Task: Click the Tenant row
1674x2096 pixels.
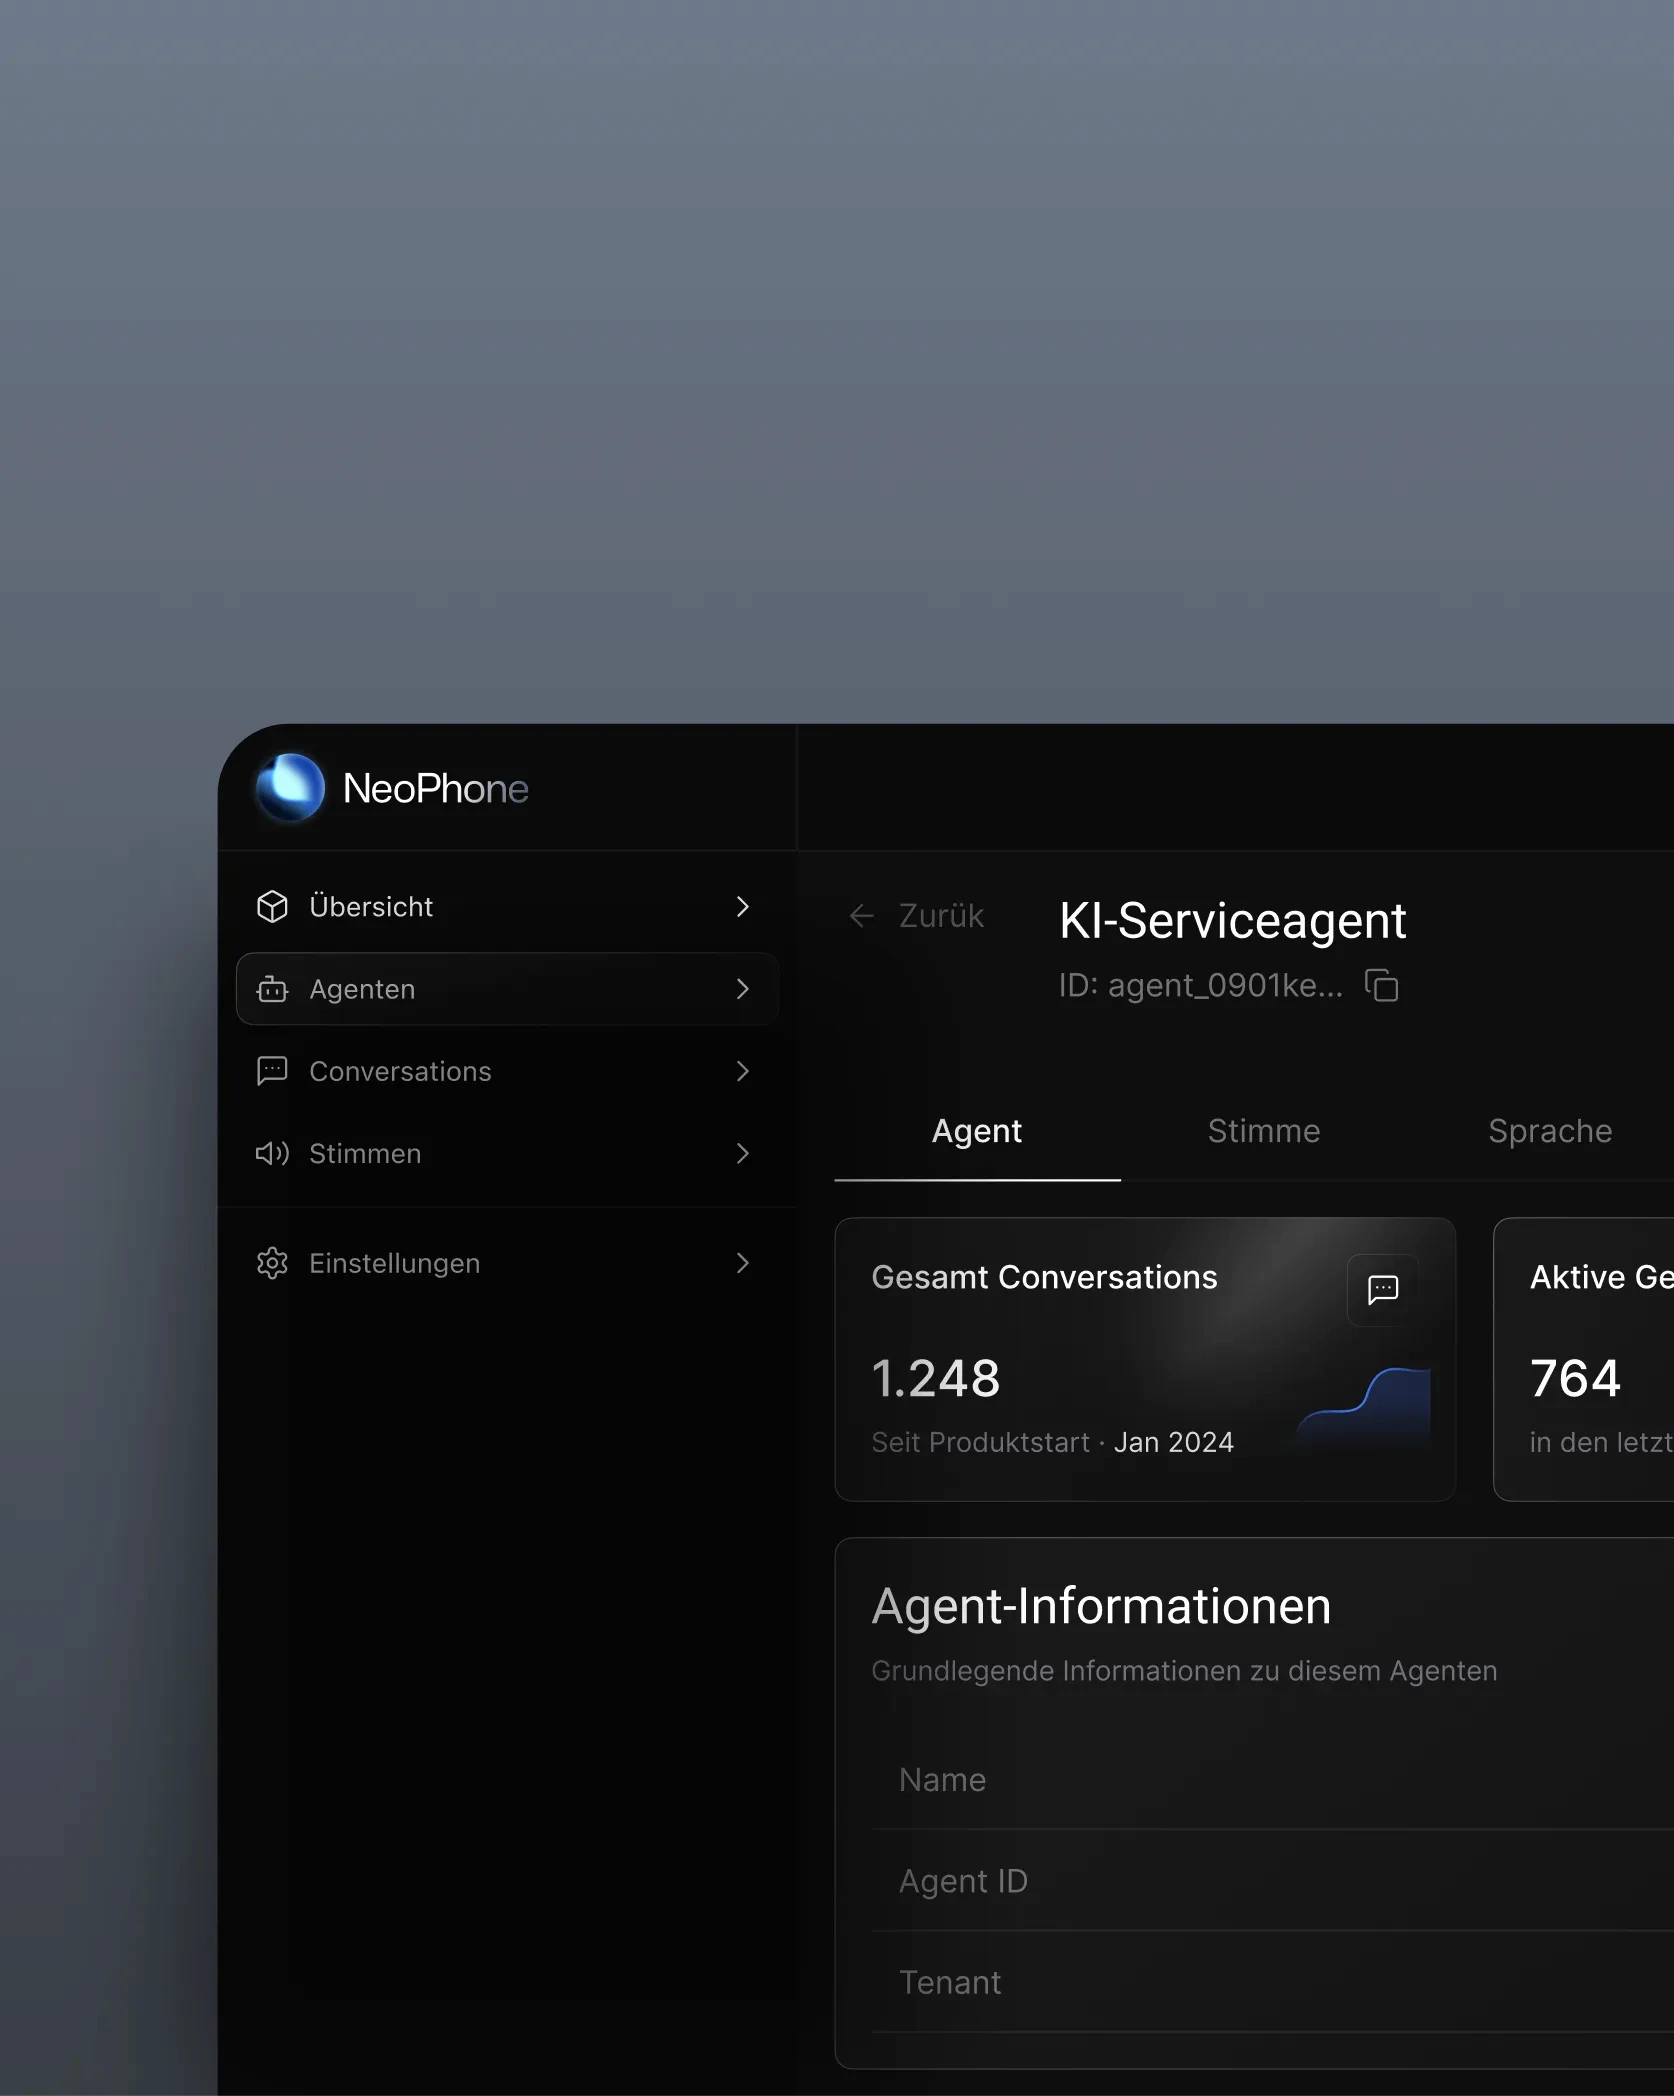Action: [x=1273, y=1982]
